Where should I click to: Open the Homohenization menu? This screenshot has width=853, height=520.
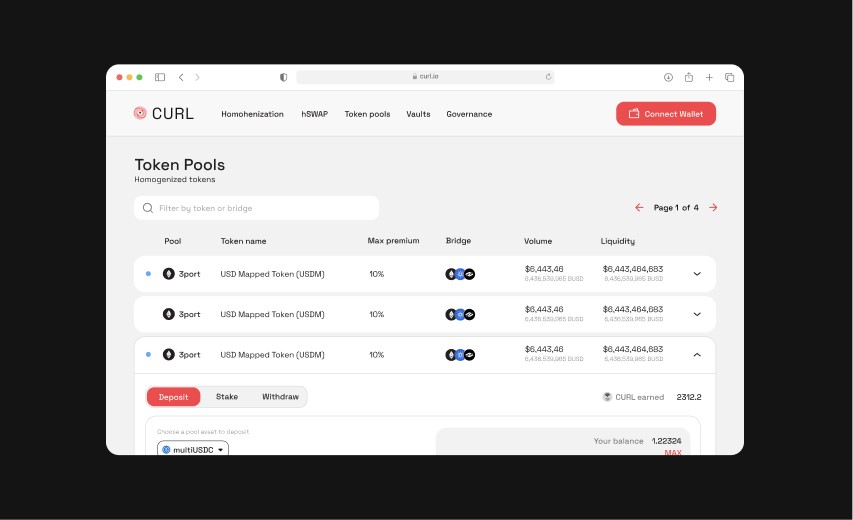(x=252, y=114)
